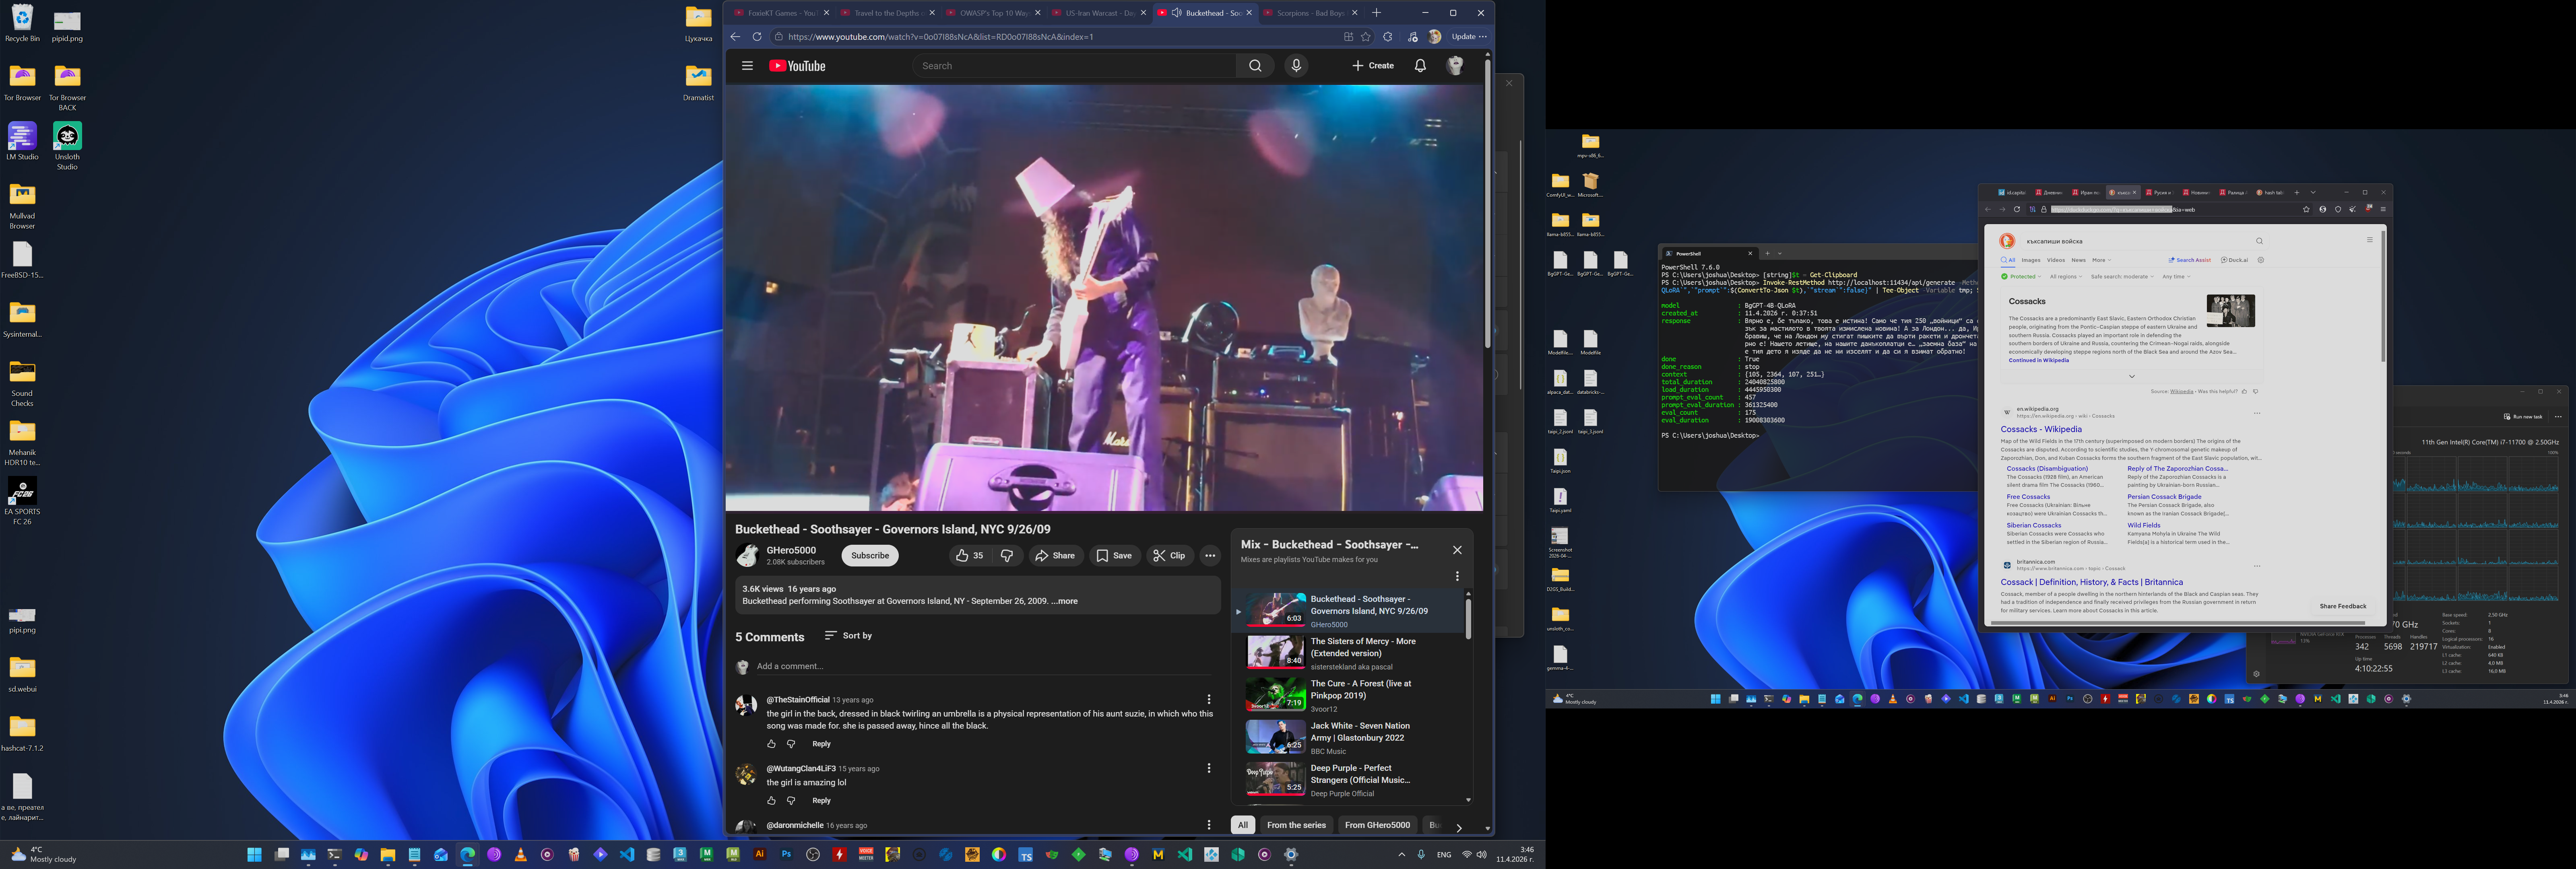Viewport: 2576px width, 869px height.
Task: Click the YouTube search magnifier button
Action: point(1255,66)
